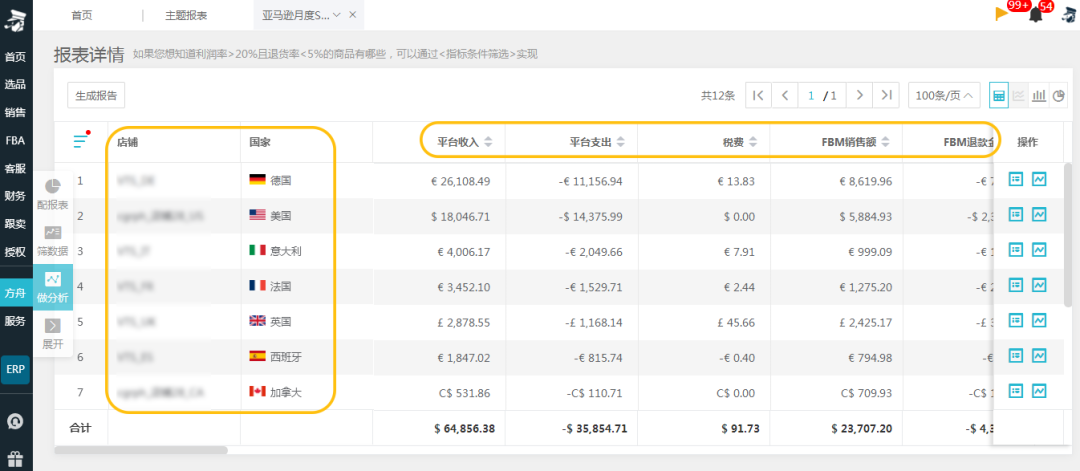This screenshot has height=471, width=1080.
Task: Click the app logo at top left
Action: (x=15, y=19)
